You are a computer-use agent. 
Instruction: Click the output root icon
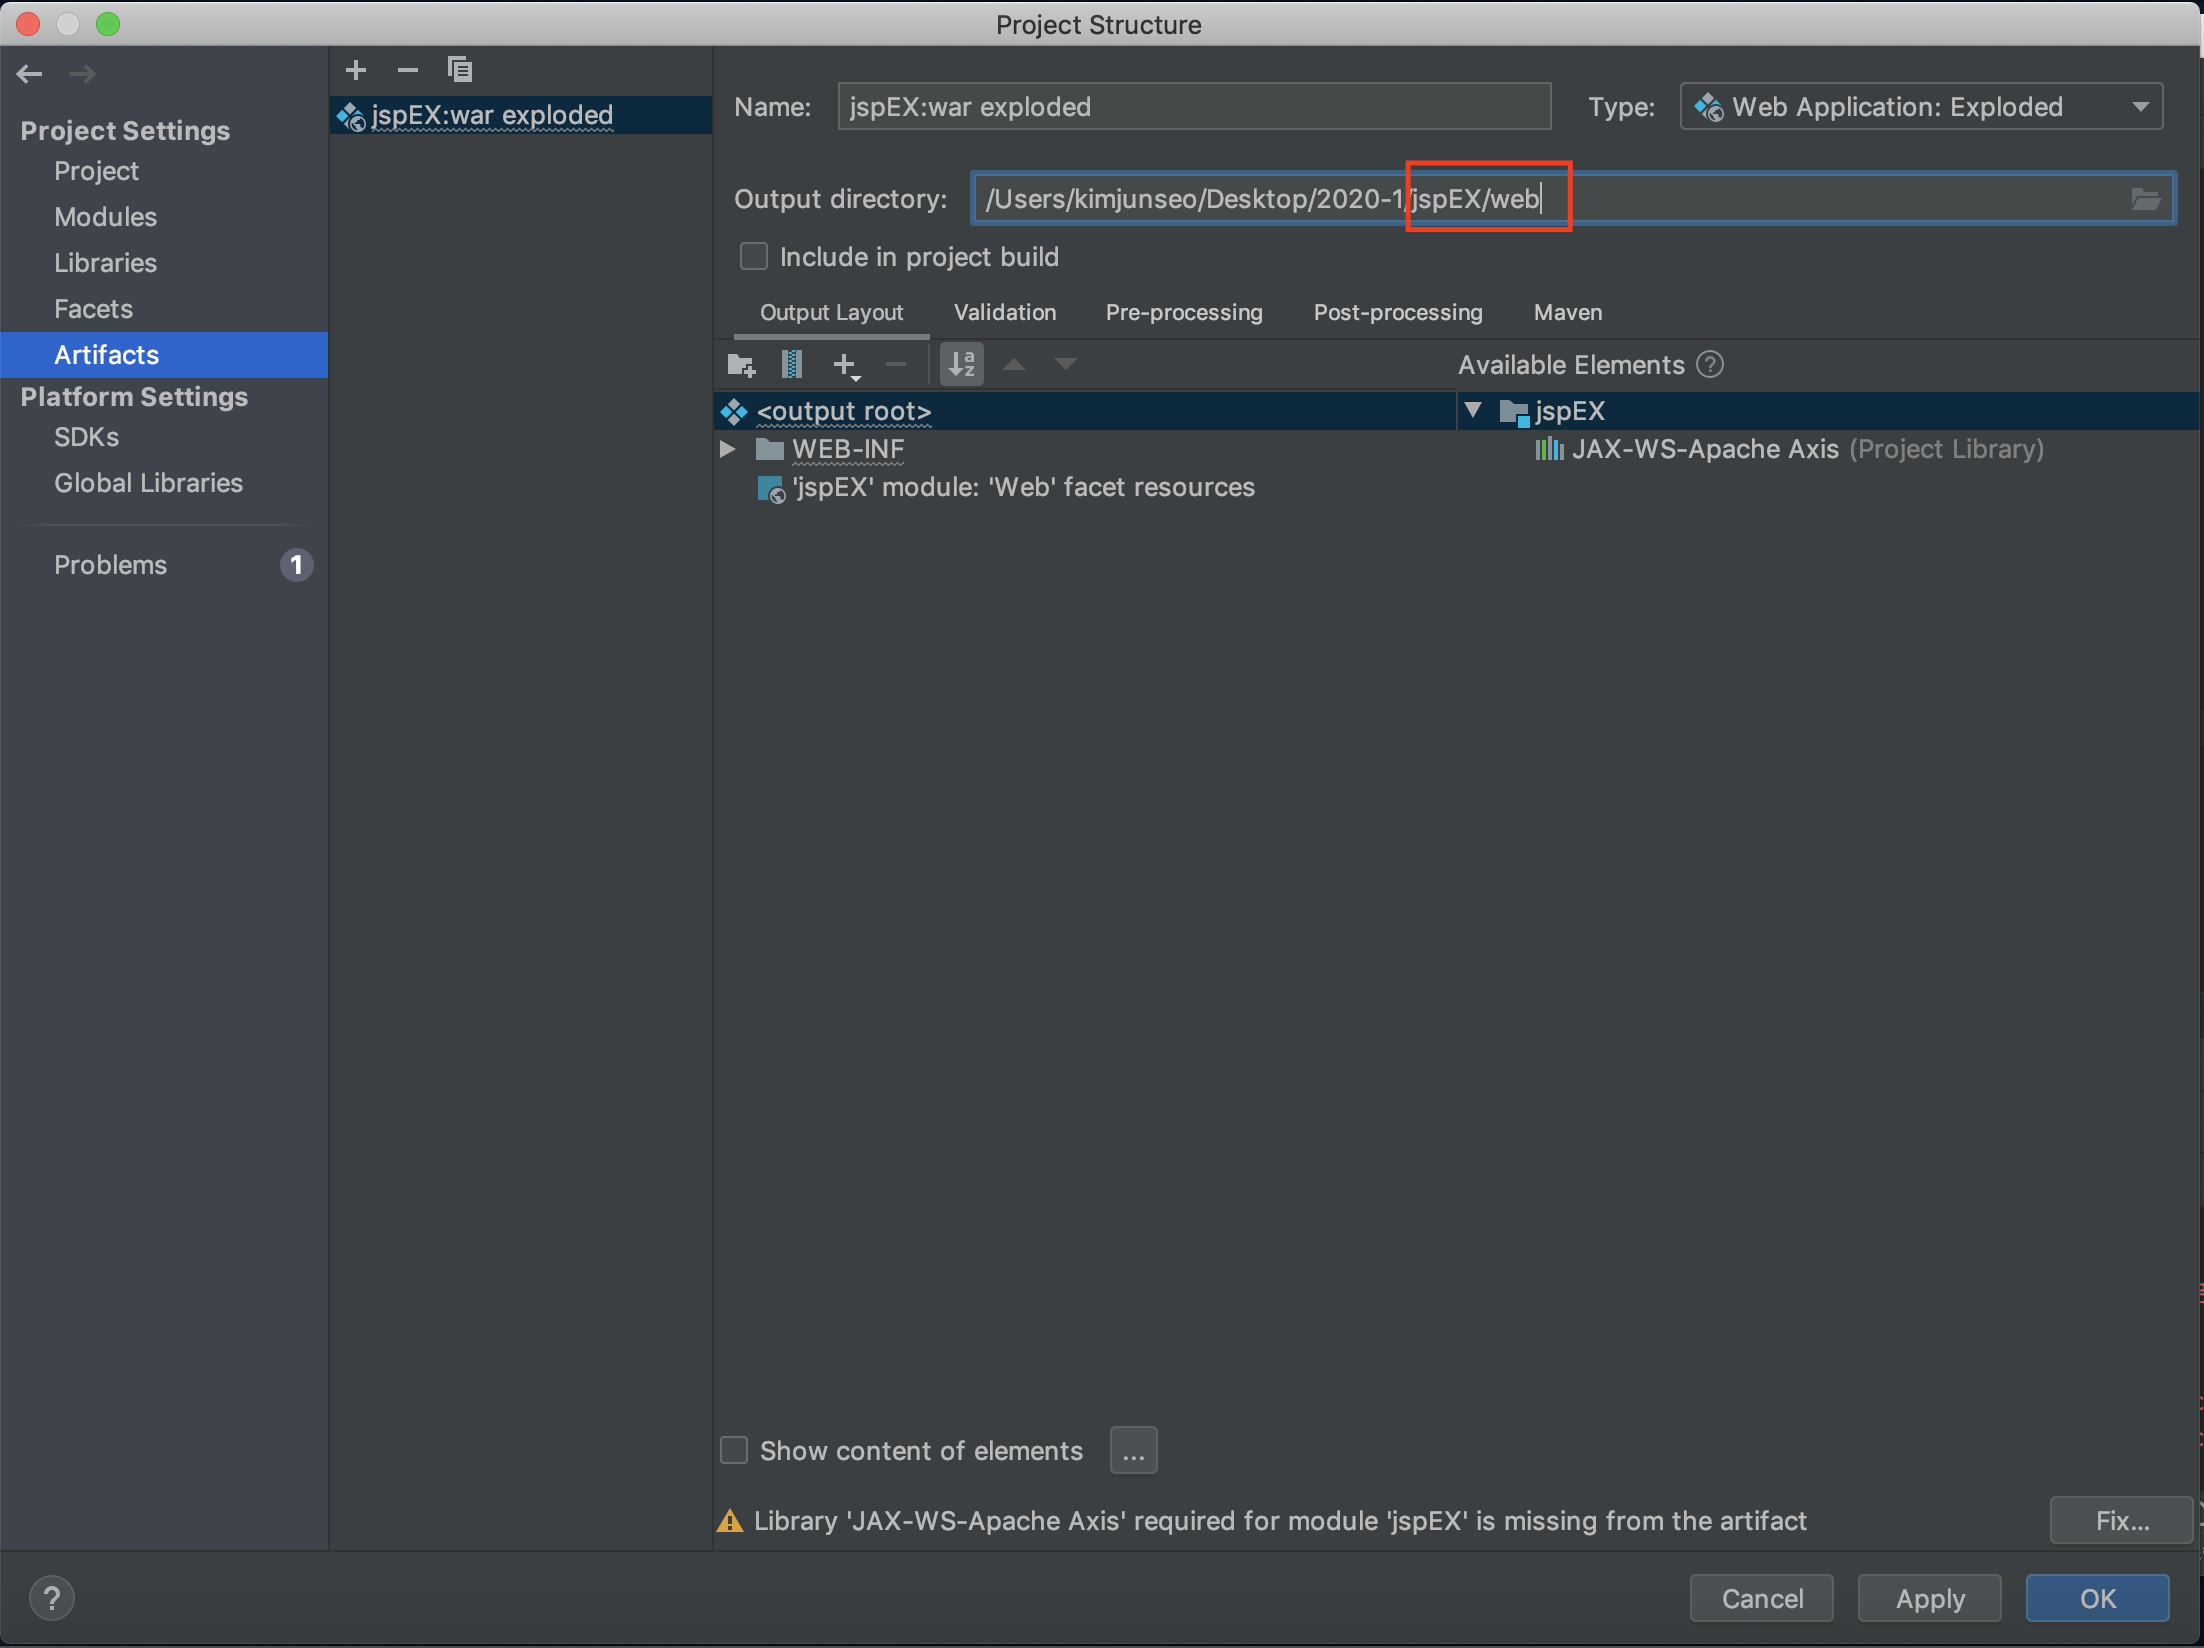734,411
